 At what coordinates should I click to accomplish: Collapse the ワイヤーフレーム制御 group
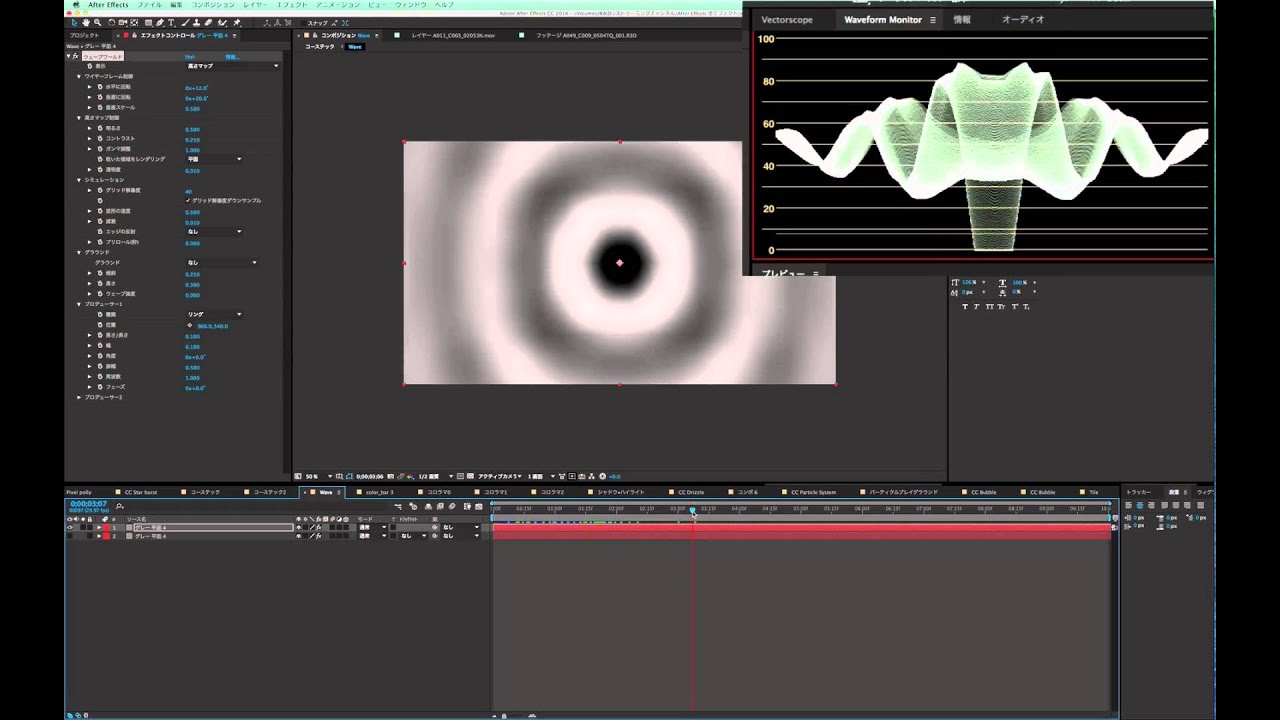79,76
